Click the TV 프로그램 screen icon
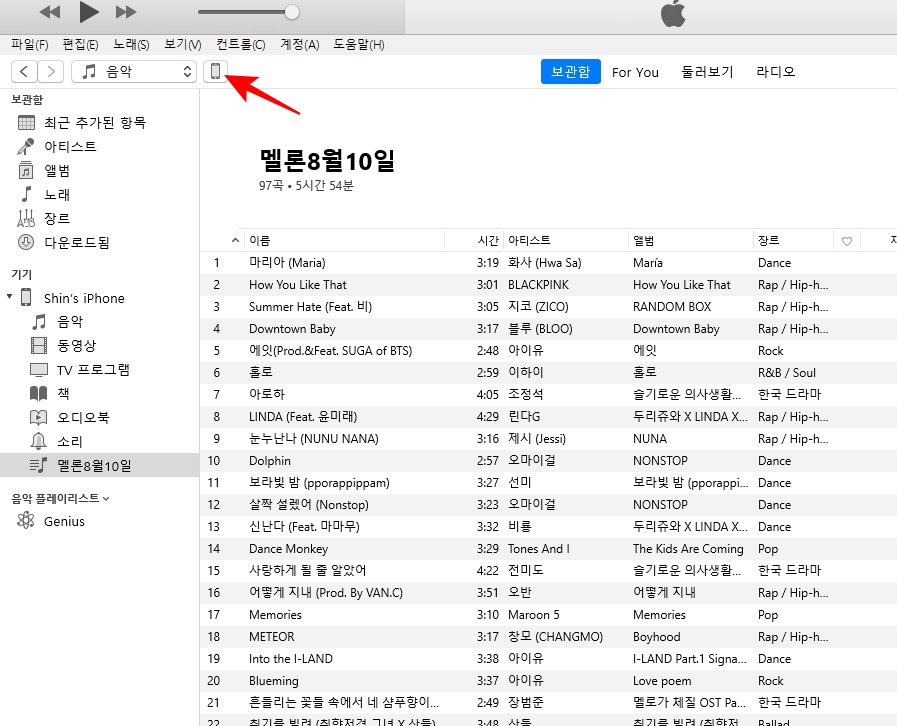 pyautogui.click(x=38, y=370)
